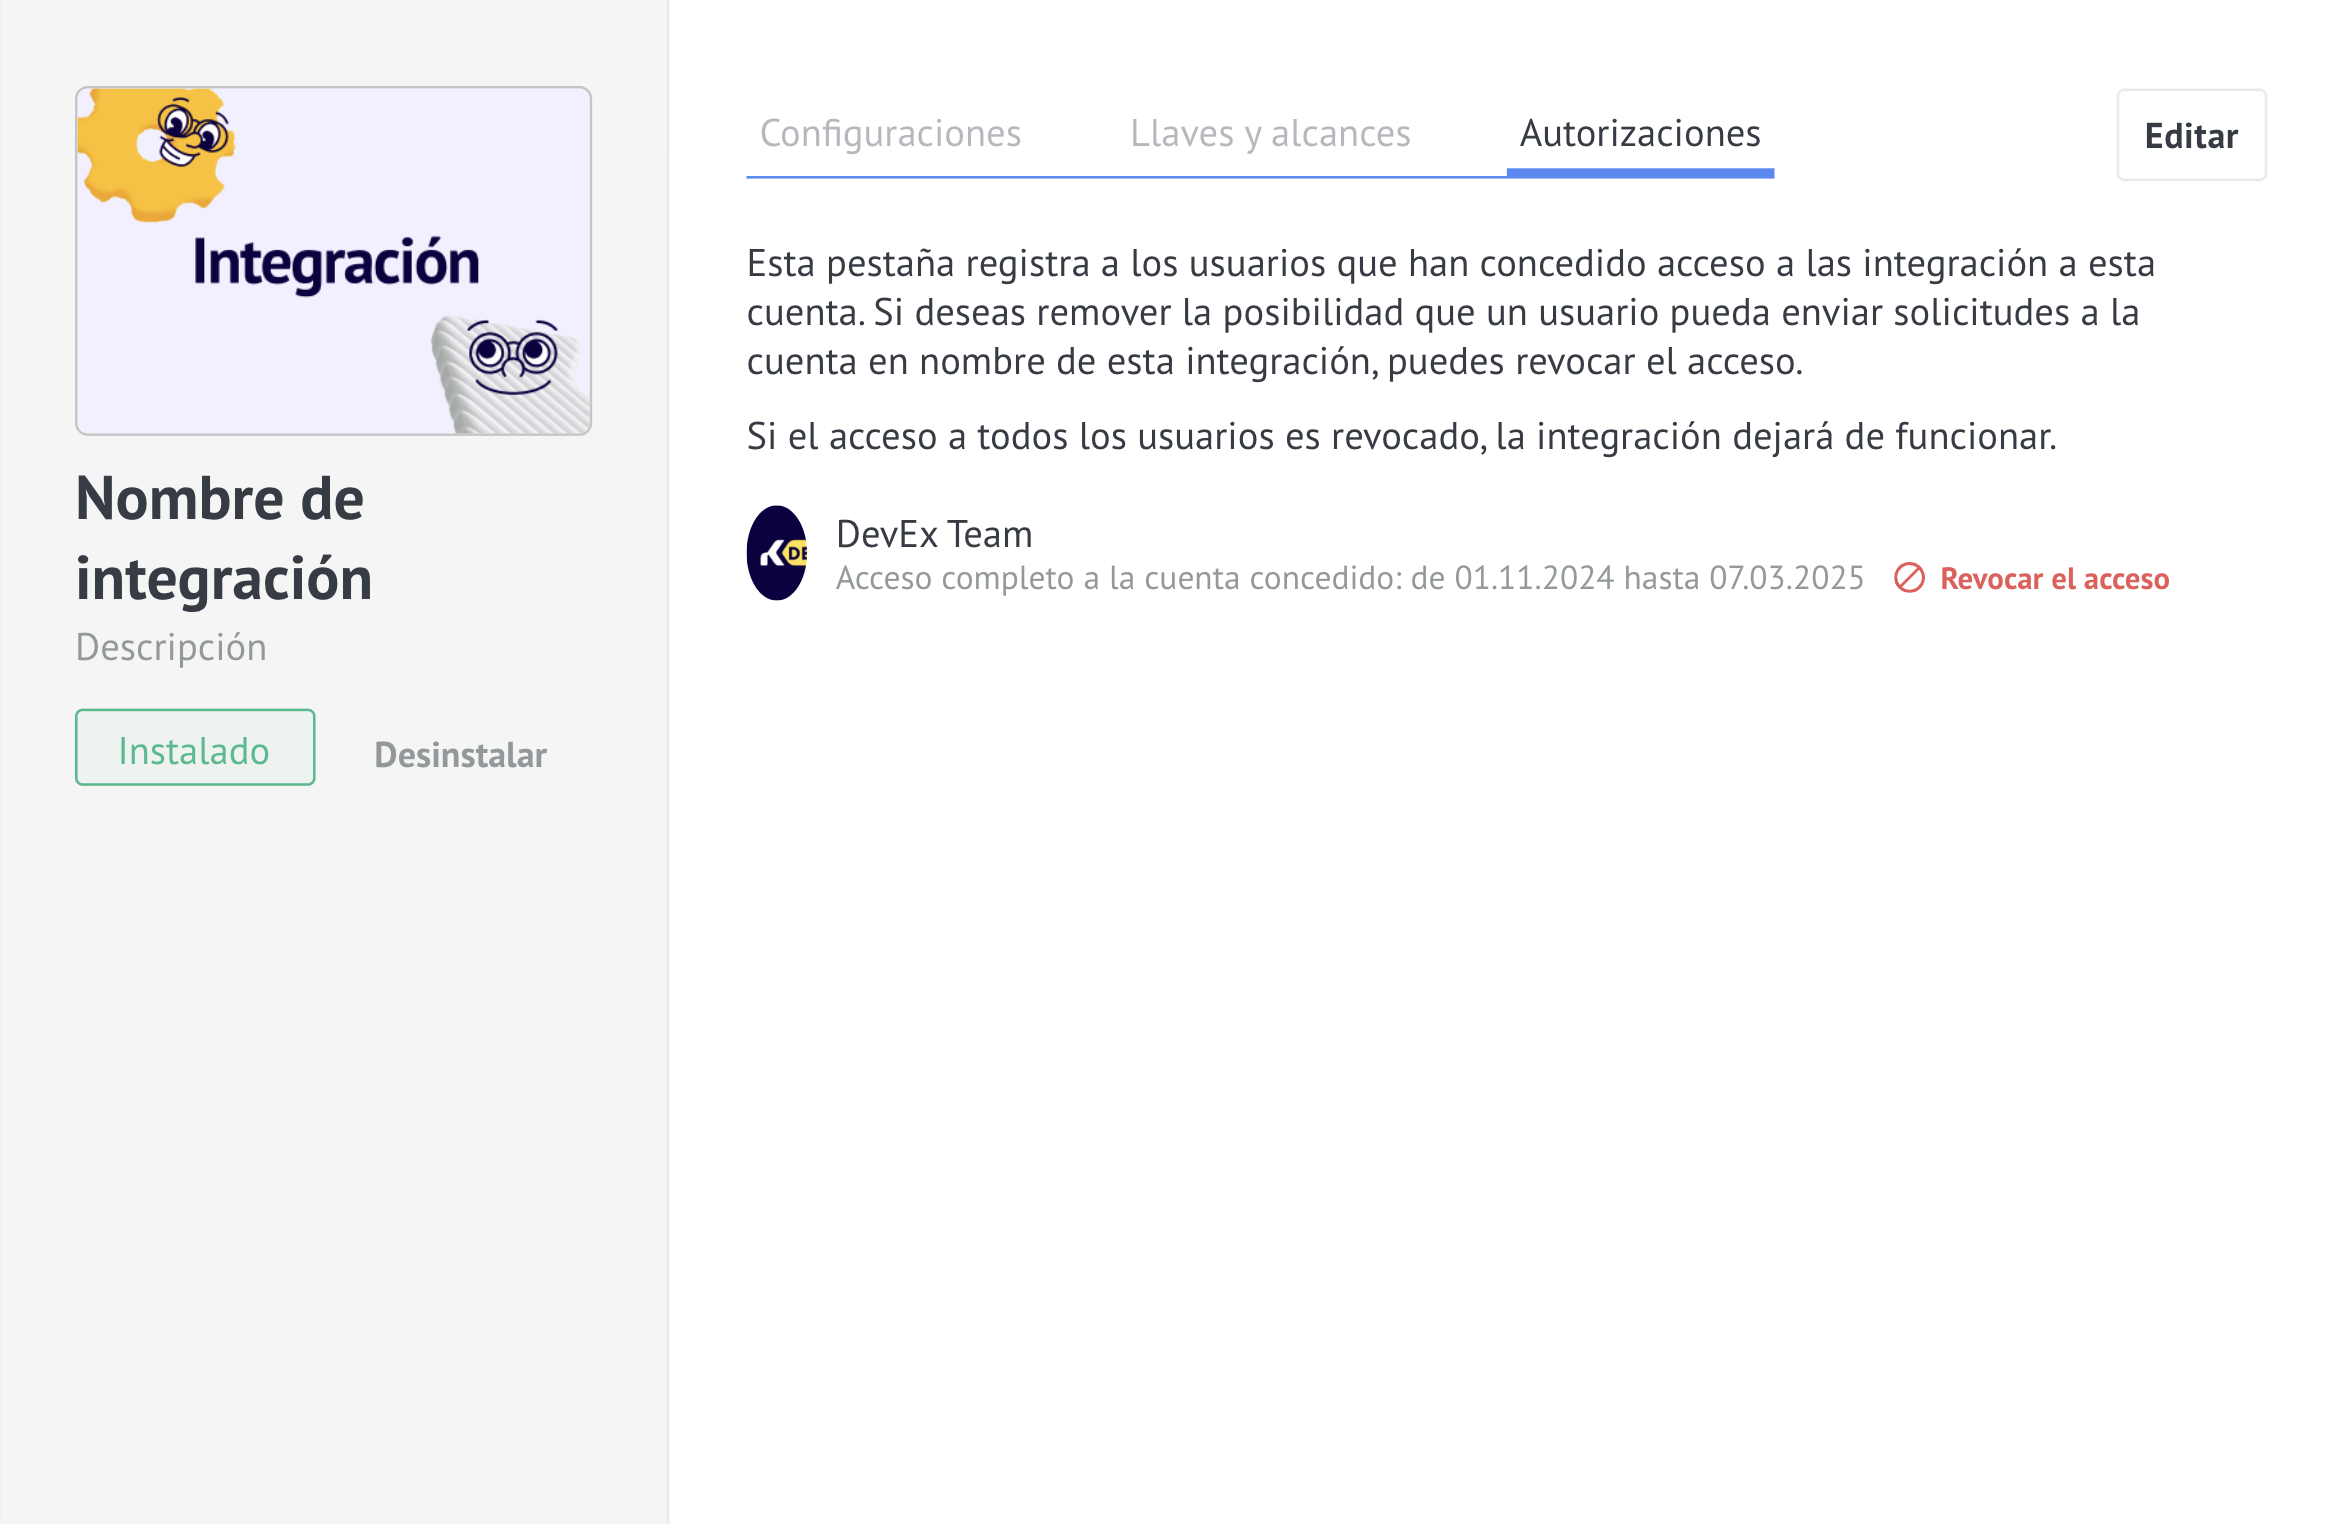Click the blue underline below Autorizaciones
2342x1524 pixels.
pyautogui.click(x=1640, y=174)
